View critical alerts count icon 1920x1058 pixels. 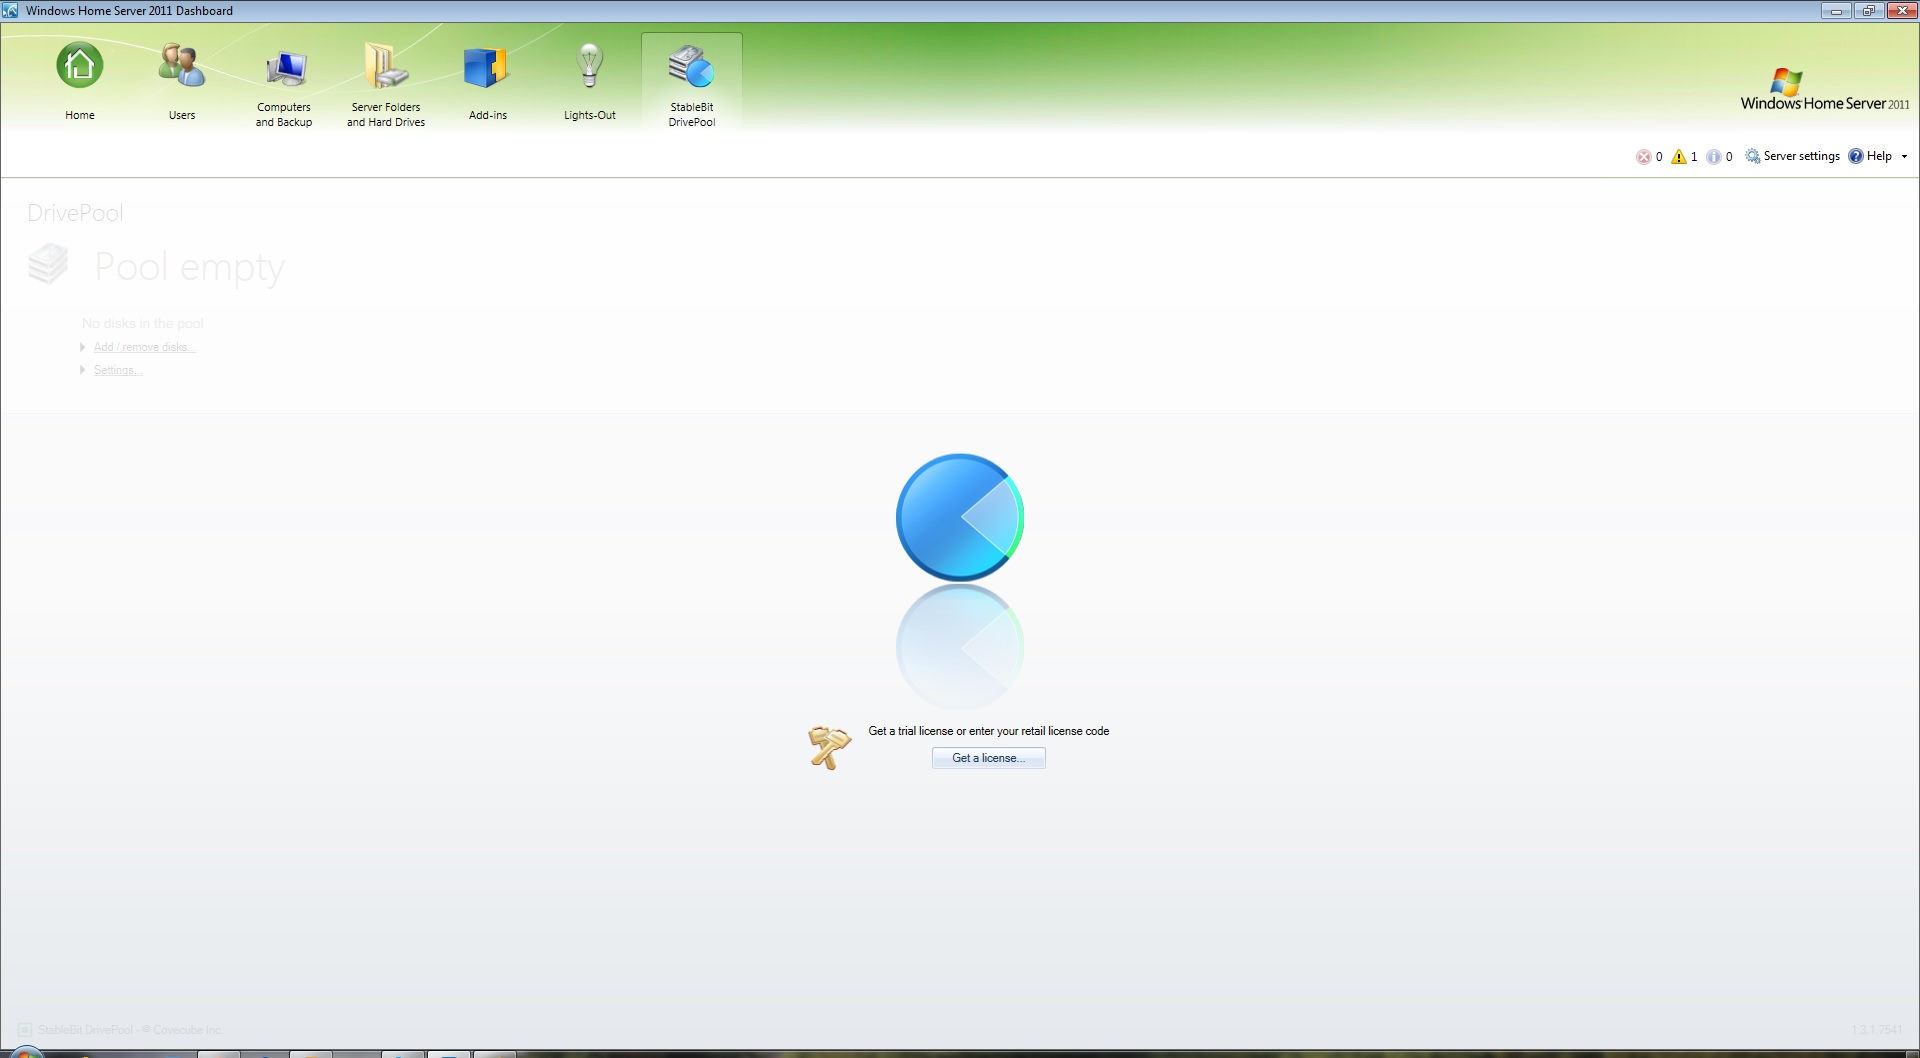pyautogui.click(x=1643, y=157)
